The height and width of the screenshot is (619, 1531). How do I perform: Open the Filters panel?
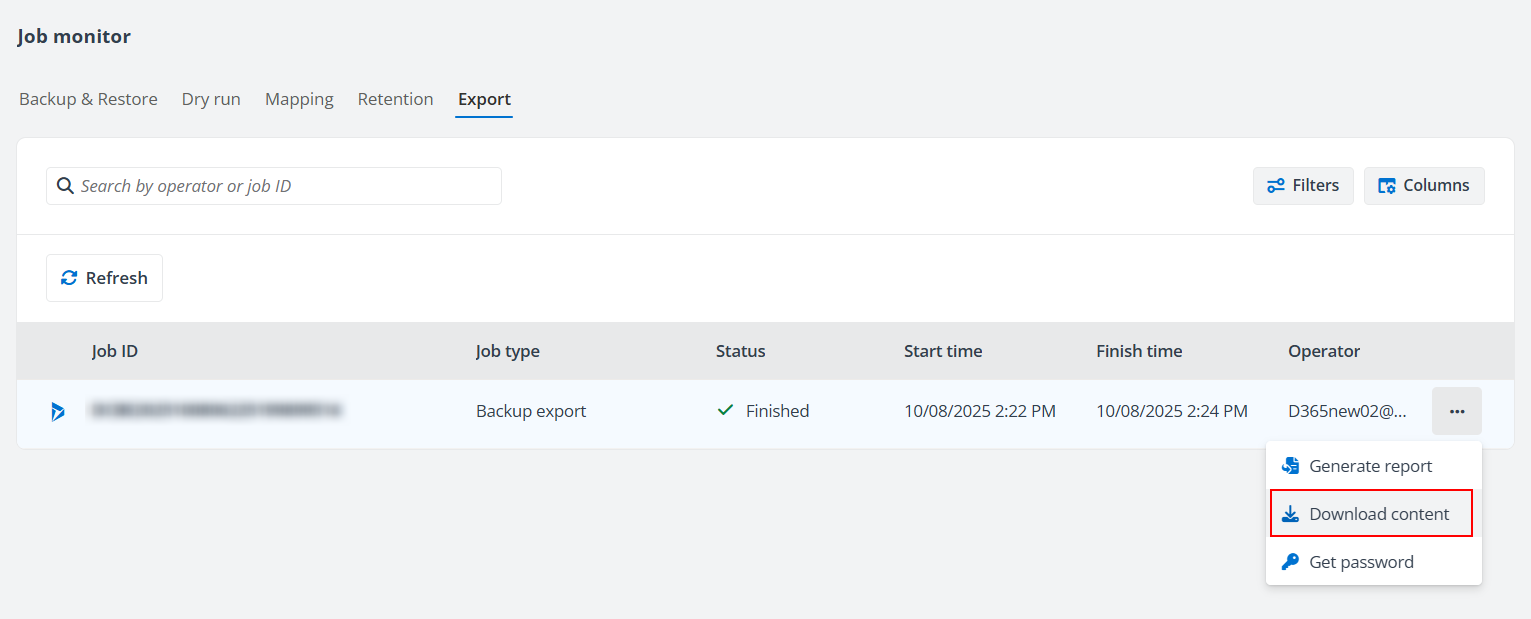(1302, 186)
